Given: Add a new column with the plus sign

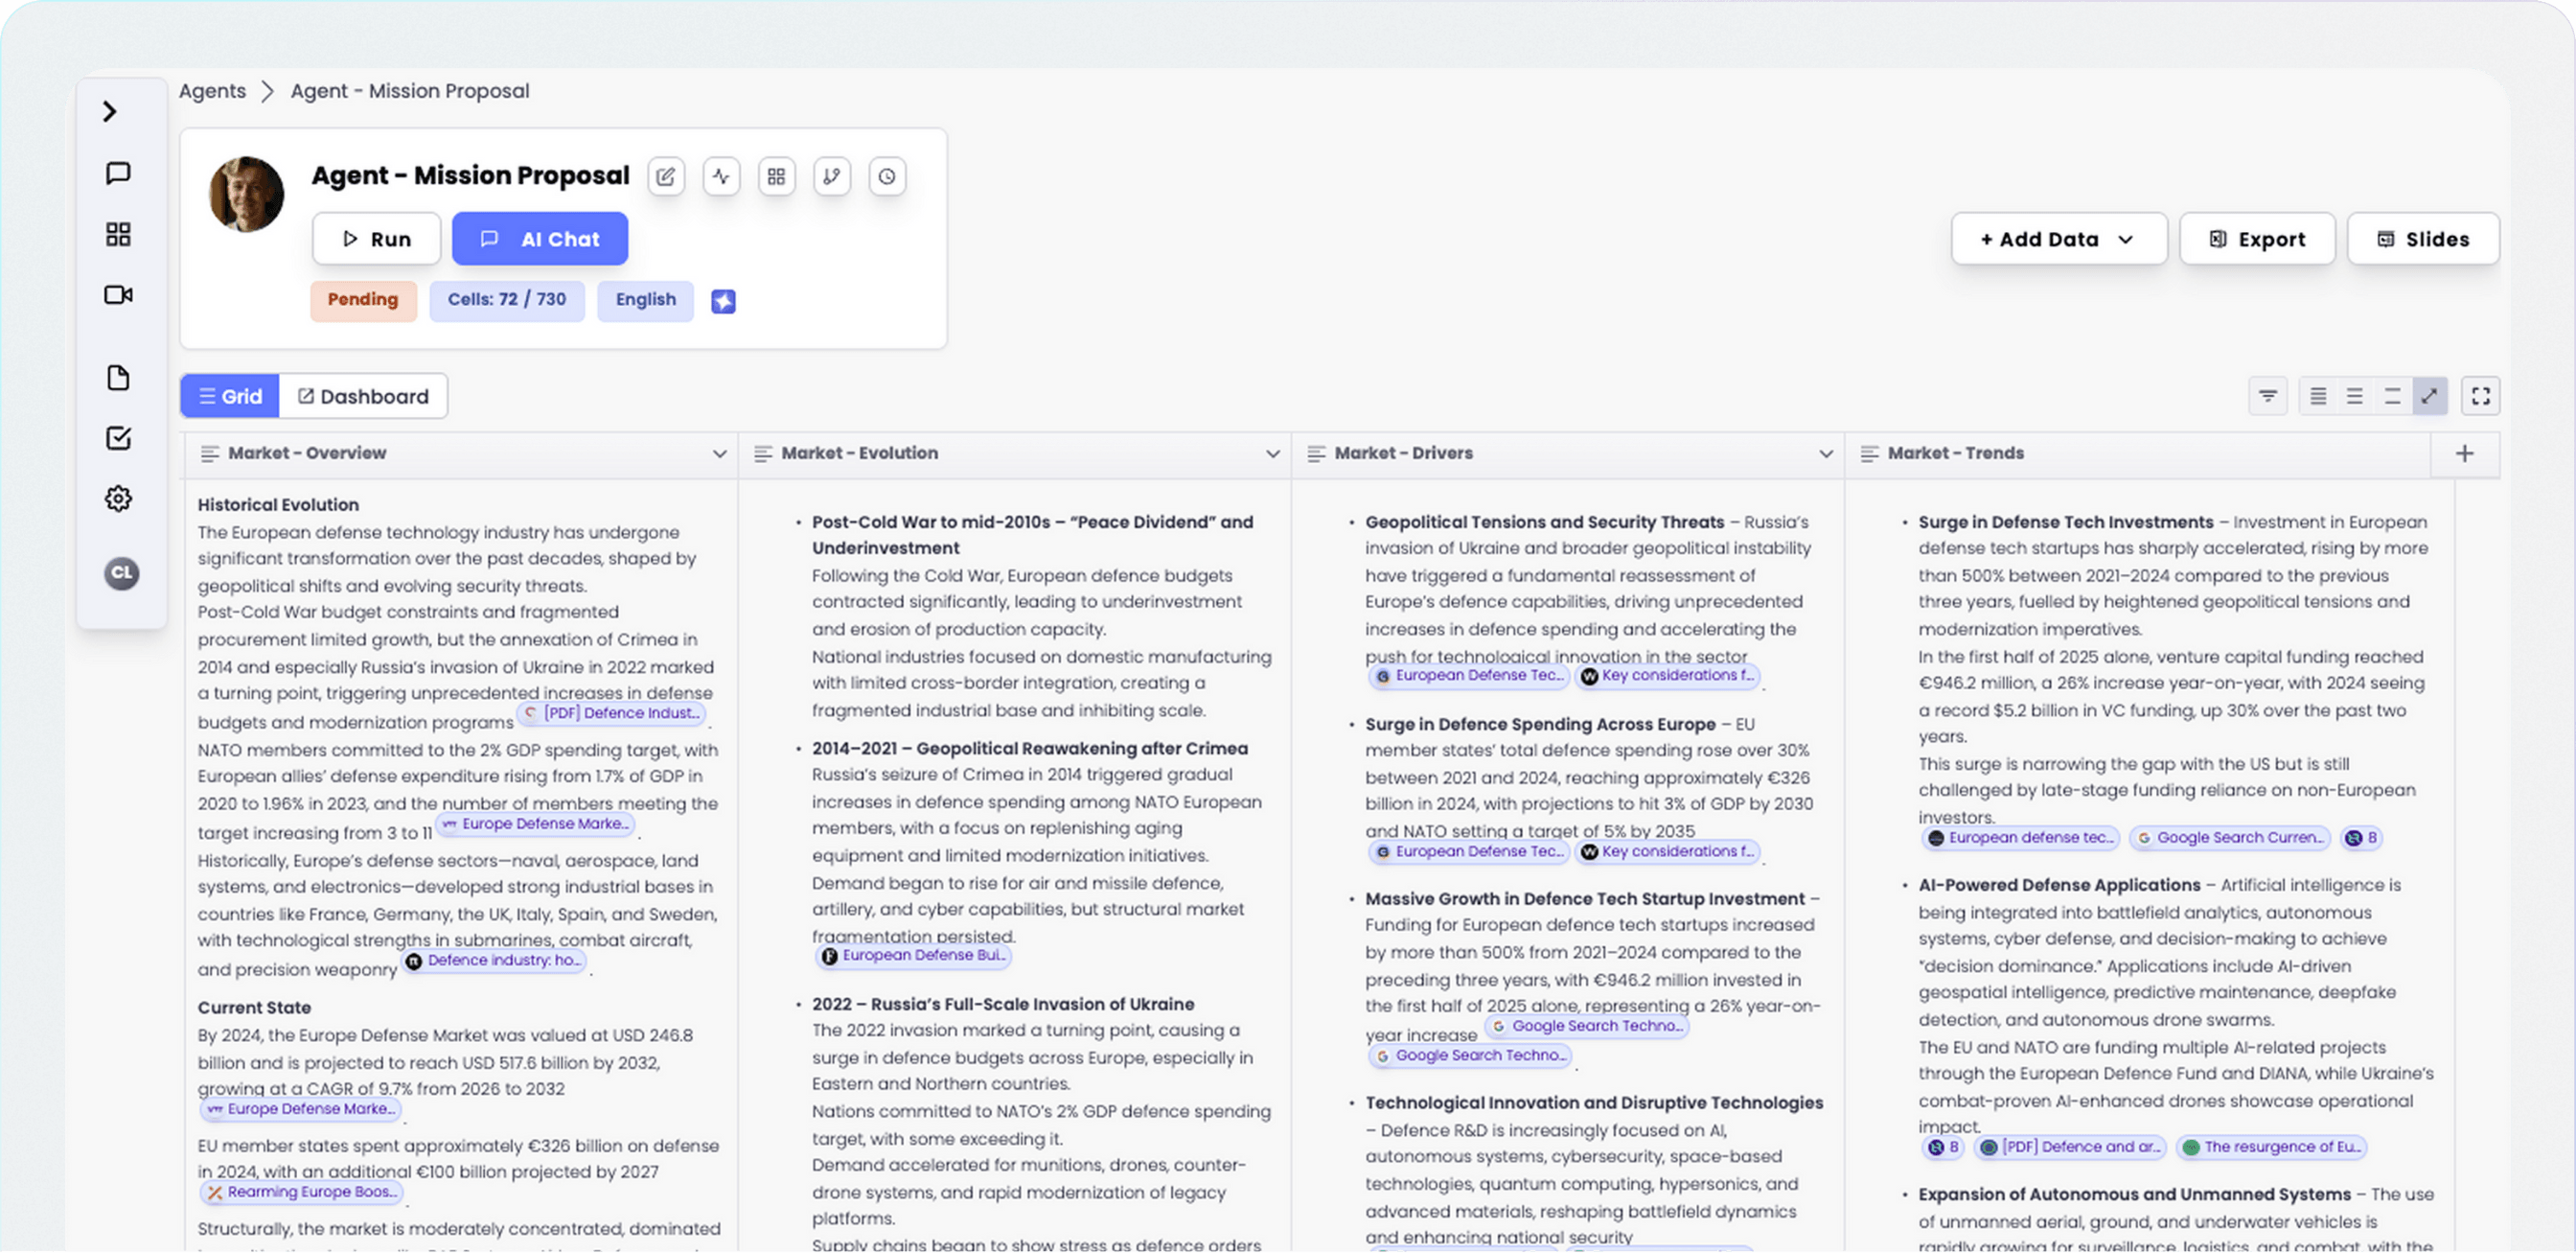Looking at the screenshot, I should pos(2464,453).
